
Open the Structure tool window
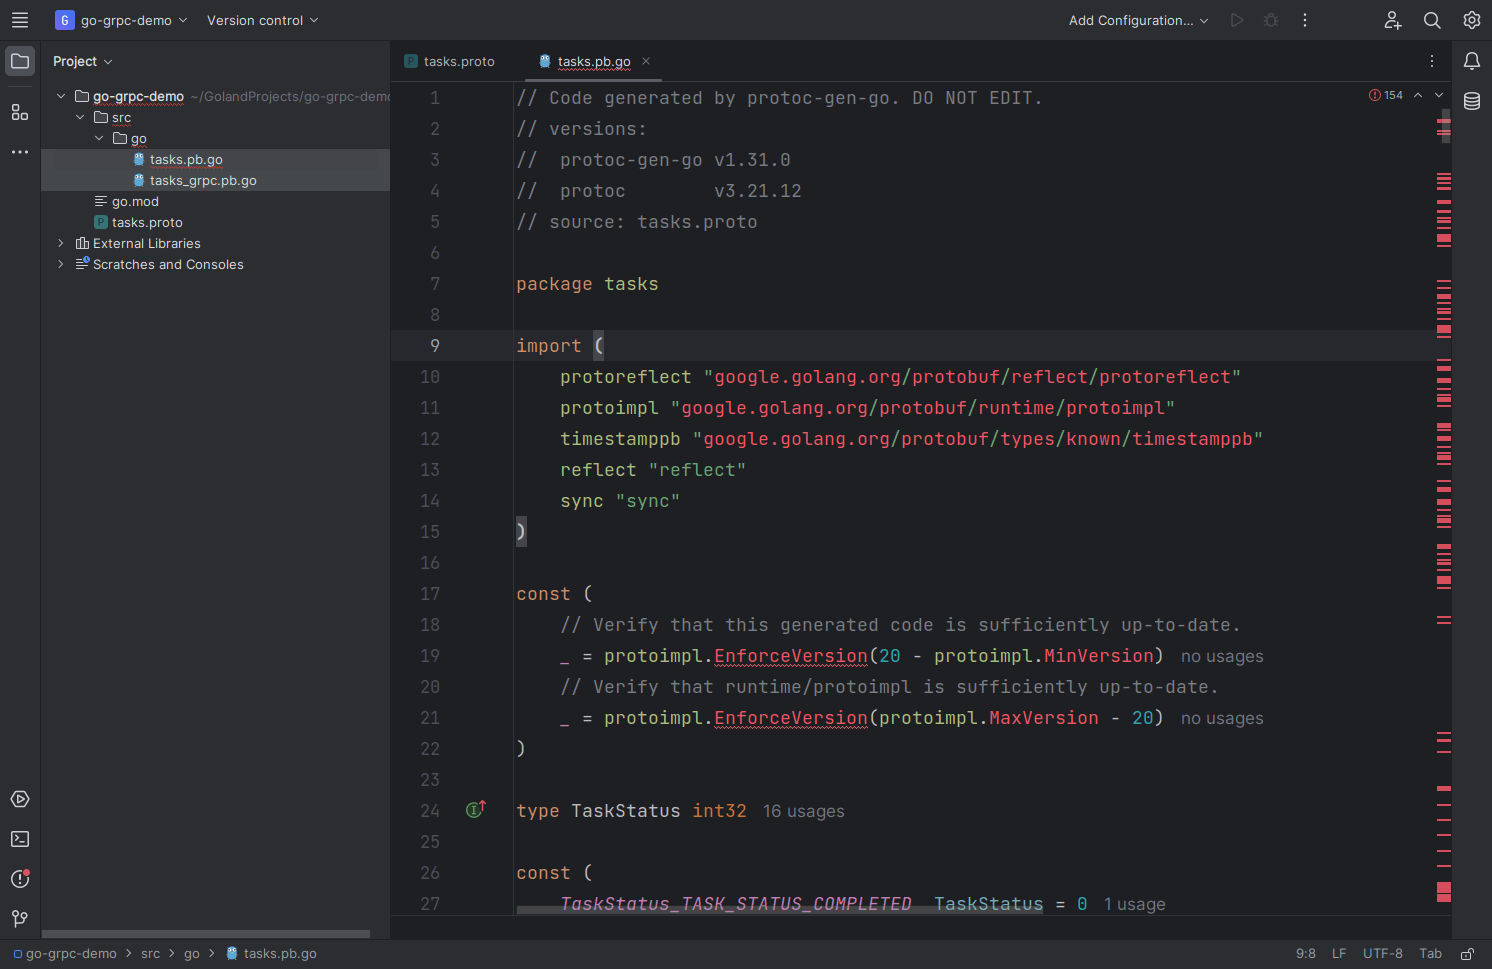point(20,112)
